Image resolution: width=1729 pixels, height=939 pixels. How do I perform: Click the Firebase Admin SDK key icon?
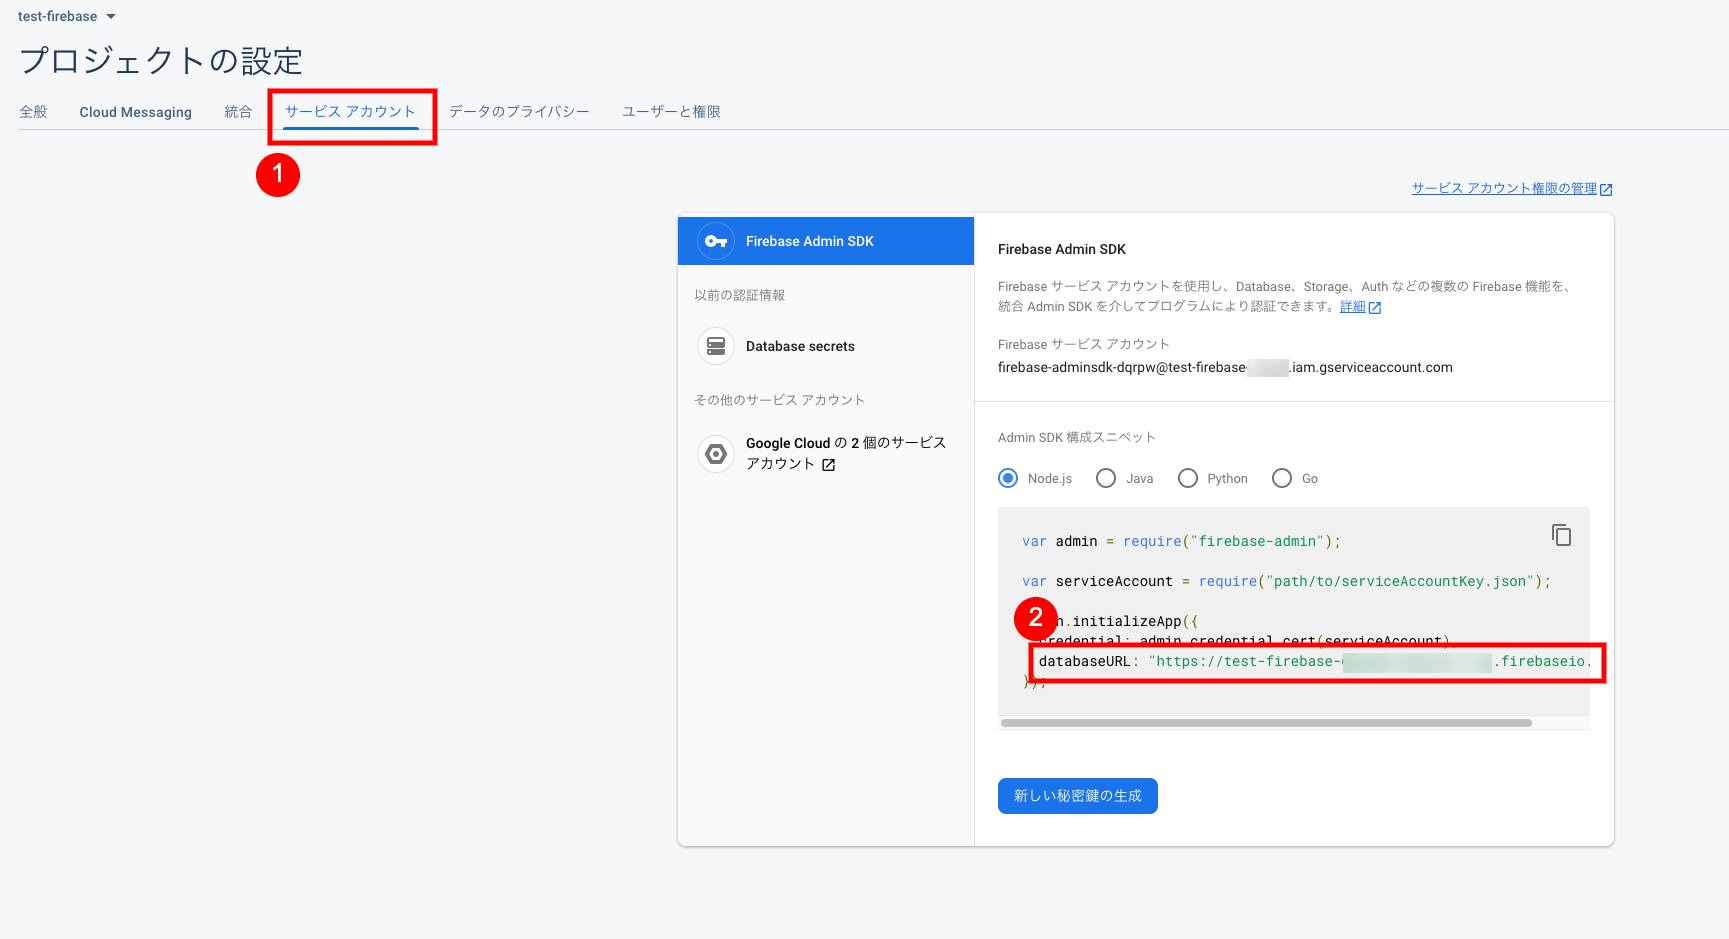point(716,241)
